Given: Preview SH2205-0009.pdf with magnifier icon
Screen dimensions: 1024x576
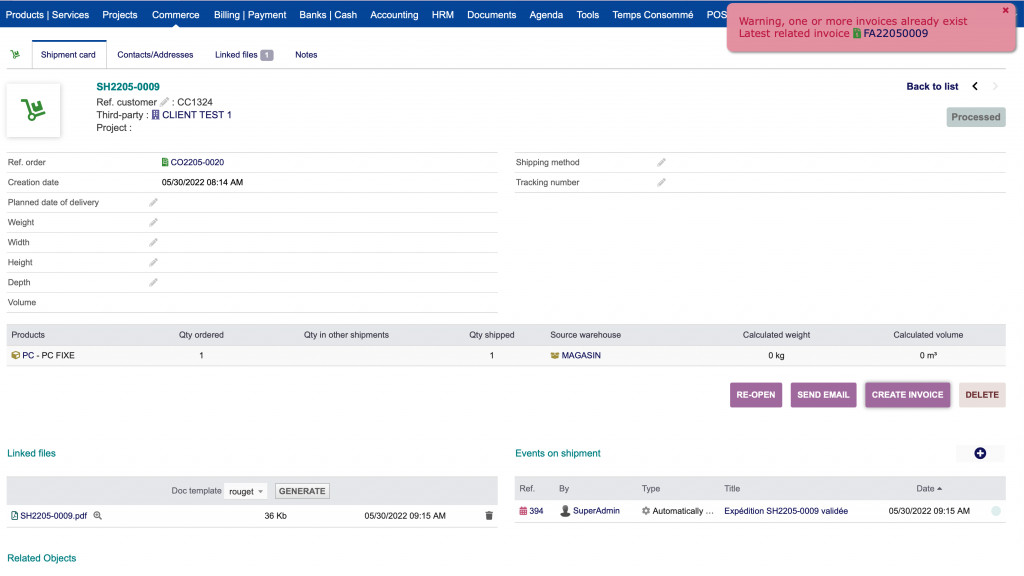Looking at the screenshot, I should click(98, 516).
